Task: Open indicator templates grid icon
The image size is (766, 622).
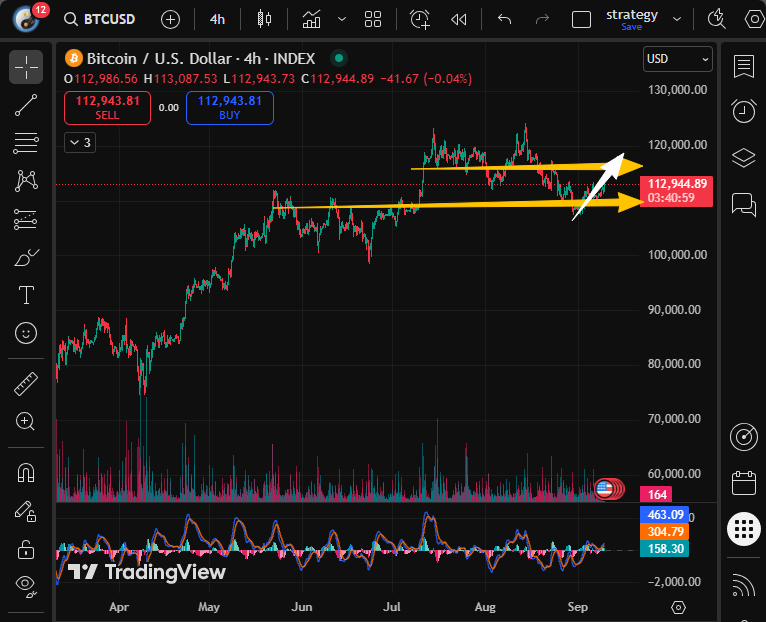Action: (x=373, y=20)
